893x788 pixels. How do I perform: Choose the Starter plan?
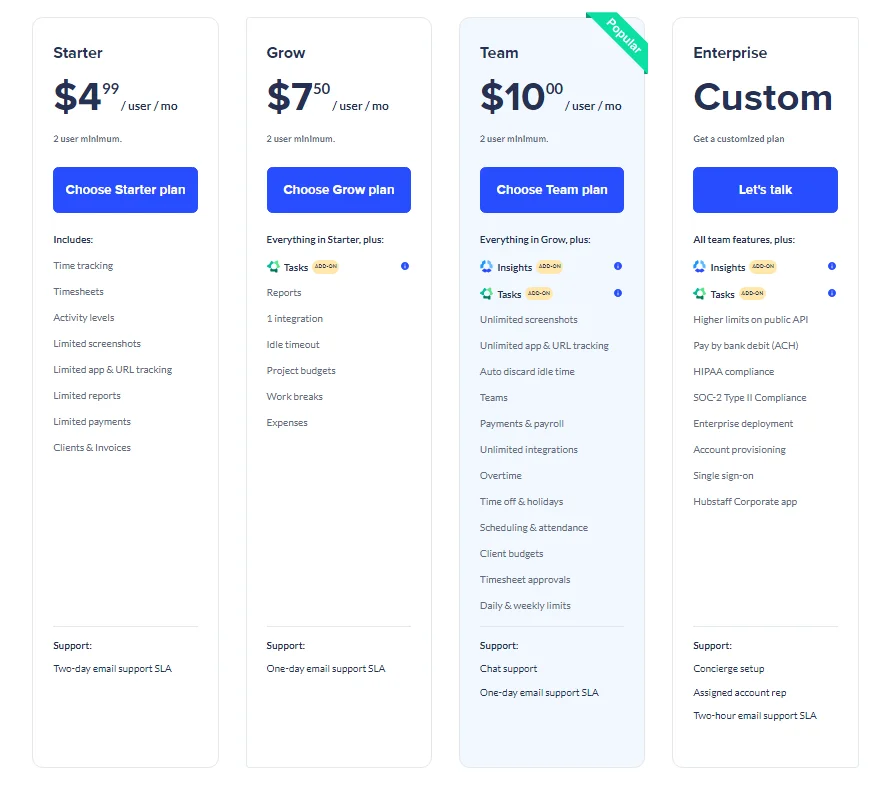tap(125, 190)
